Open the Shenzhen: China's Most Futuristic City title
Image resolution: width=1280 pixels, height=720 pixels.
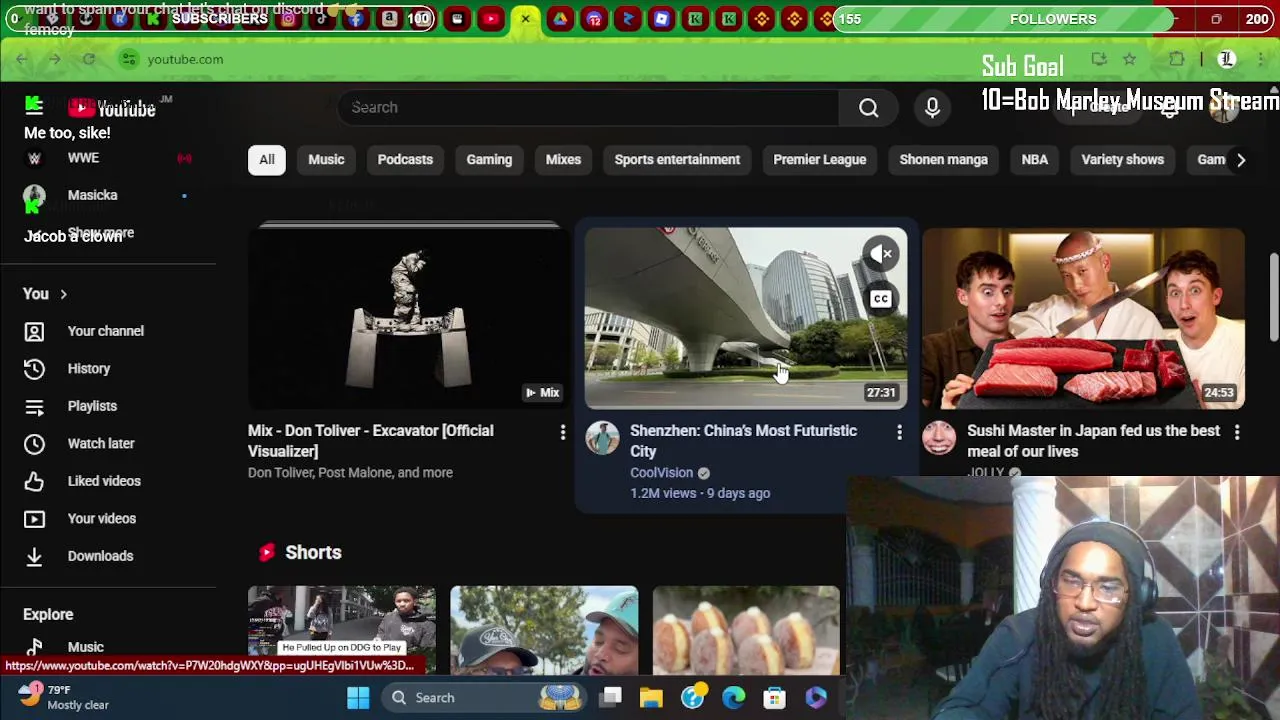coord(743,441)
